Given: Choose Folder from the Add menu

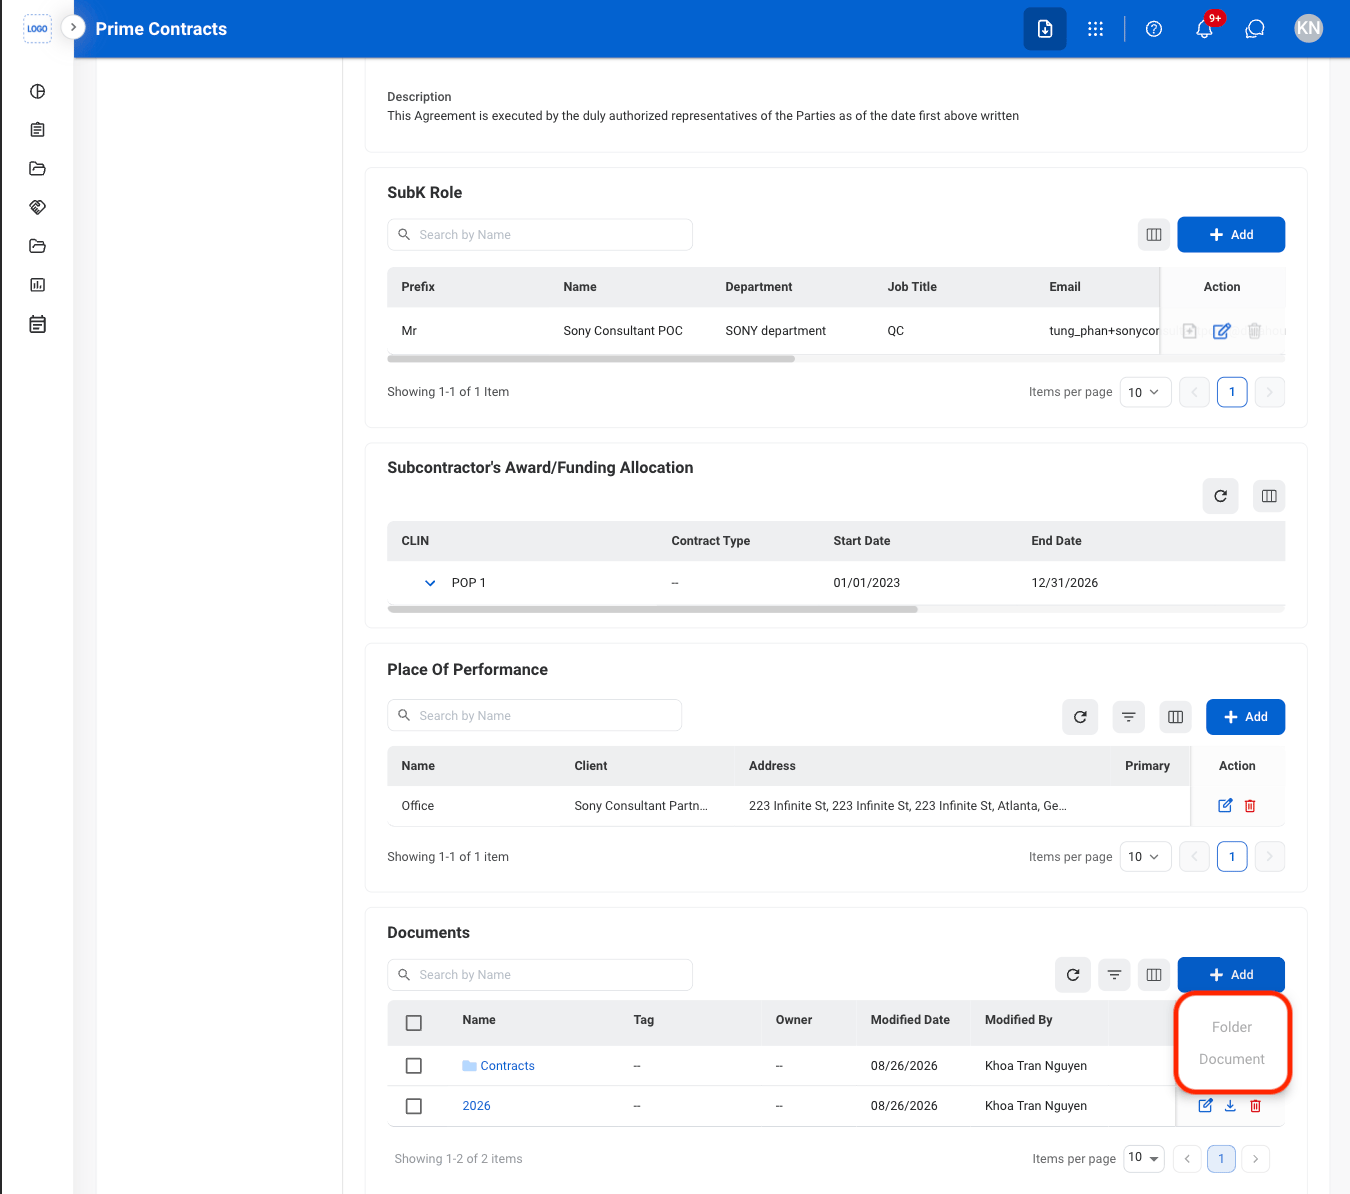Looking at the screenshot, I should (x=1232, y=1027).
